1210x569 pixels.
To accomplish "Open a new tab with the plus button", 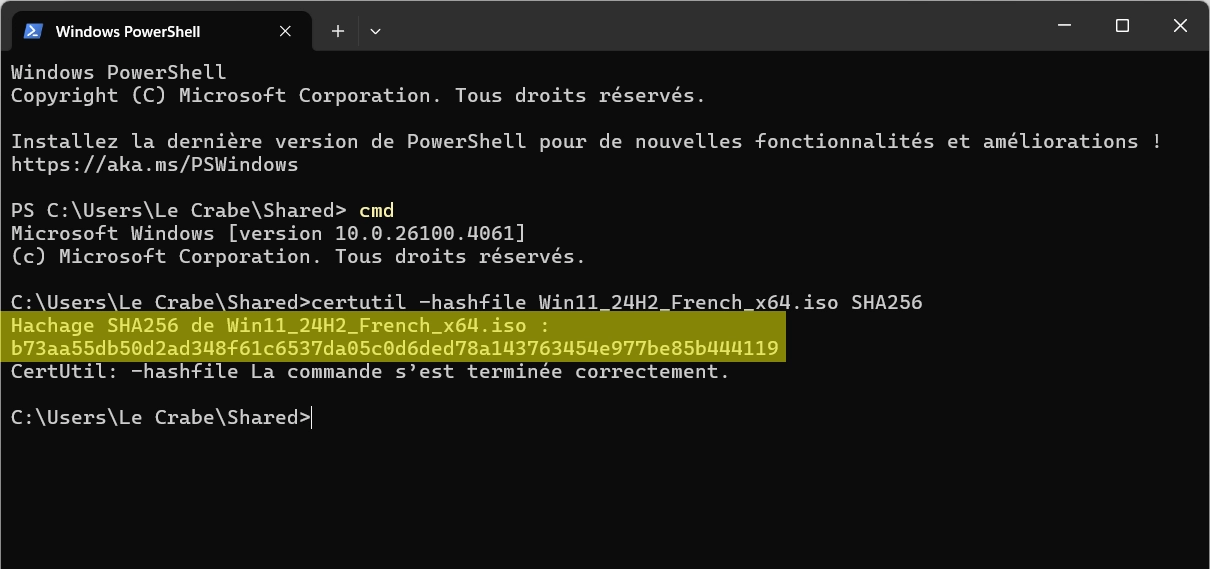I will [x=338, y=31].
